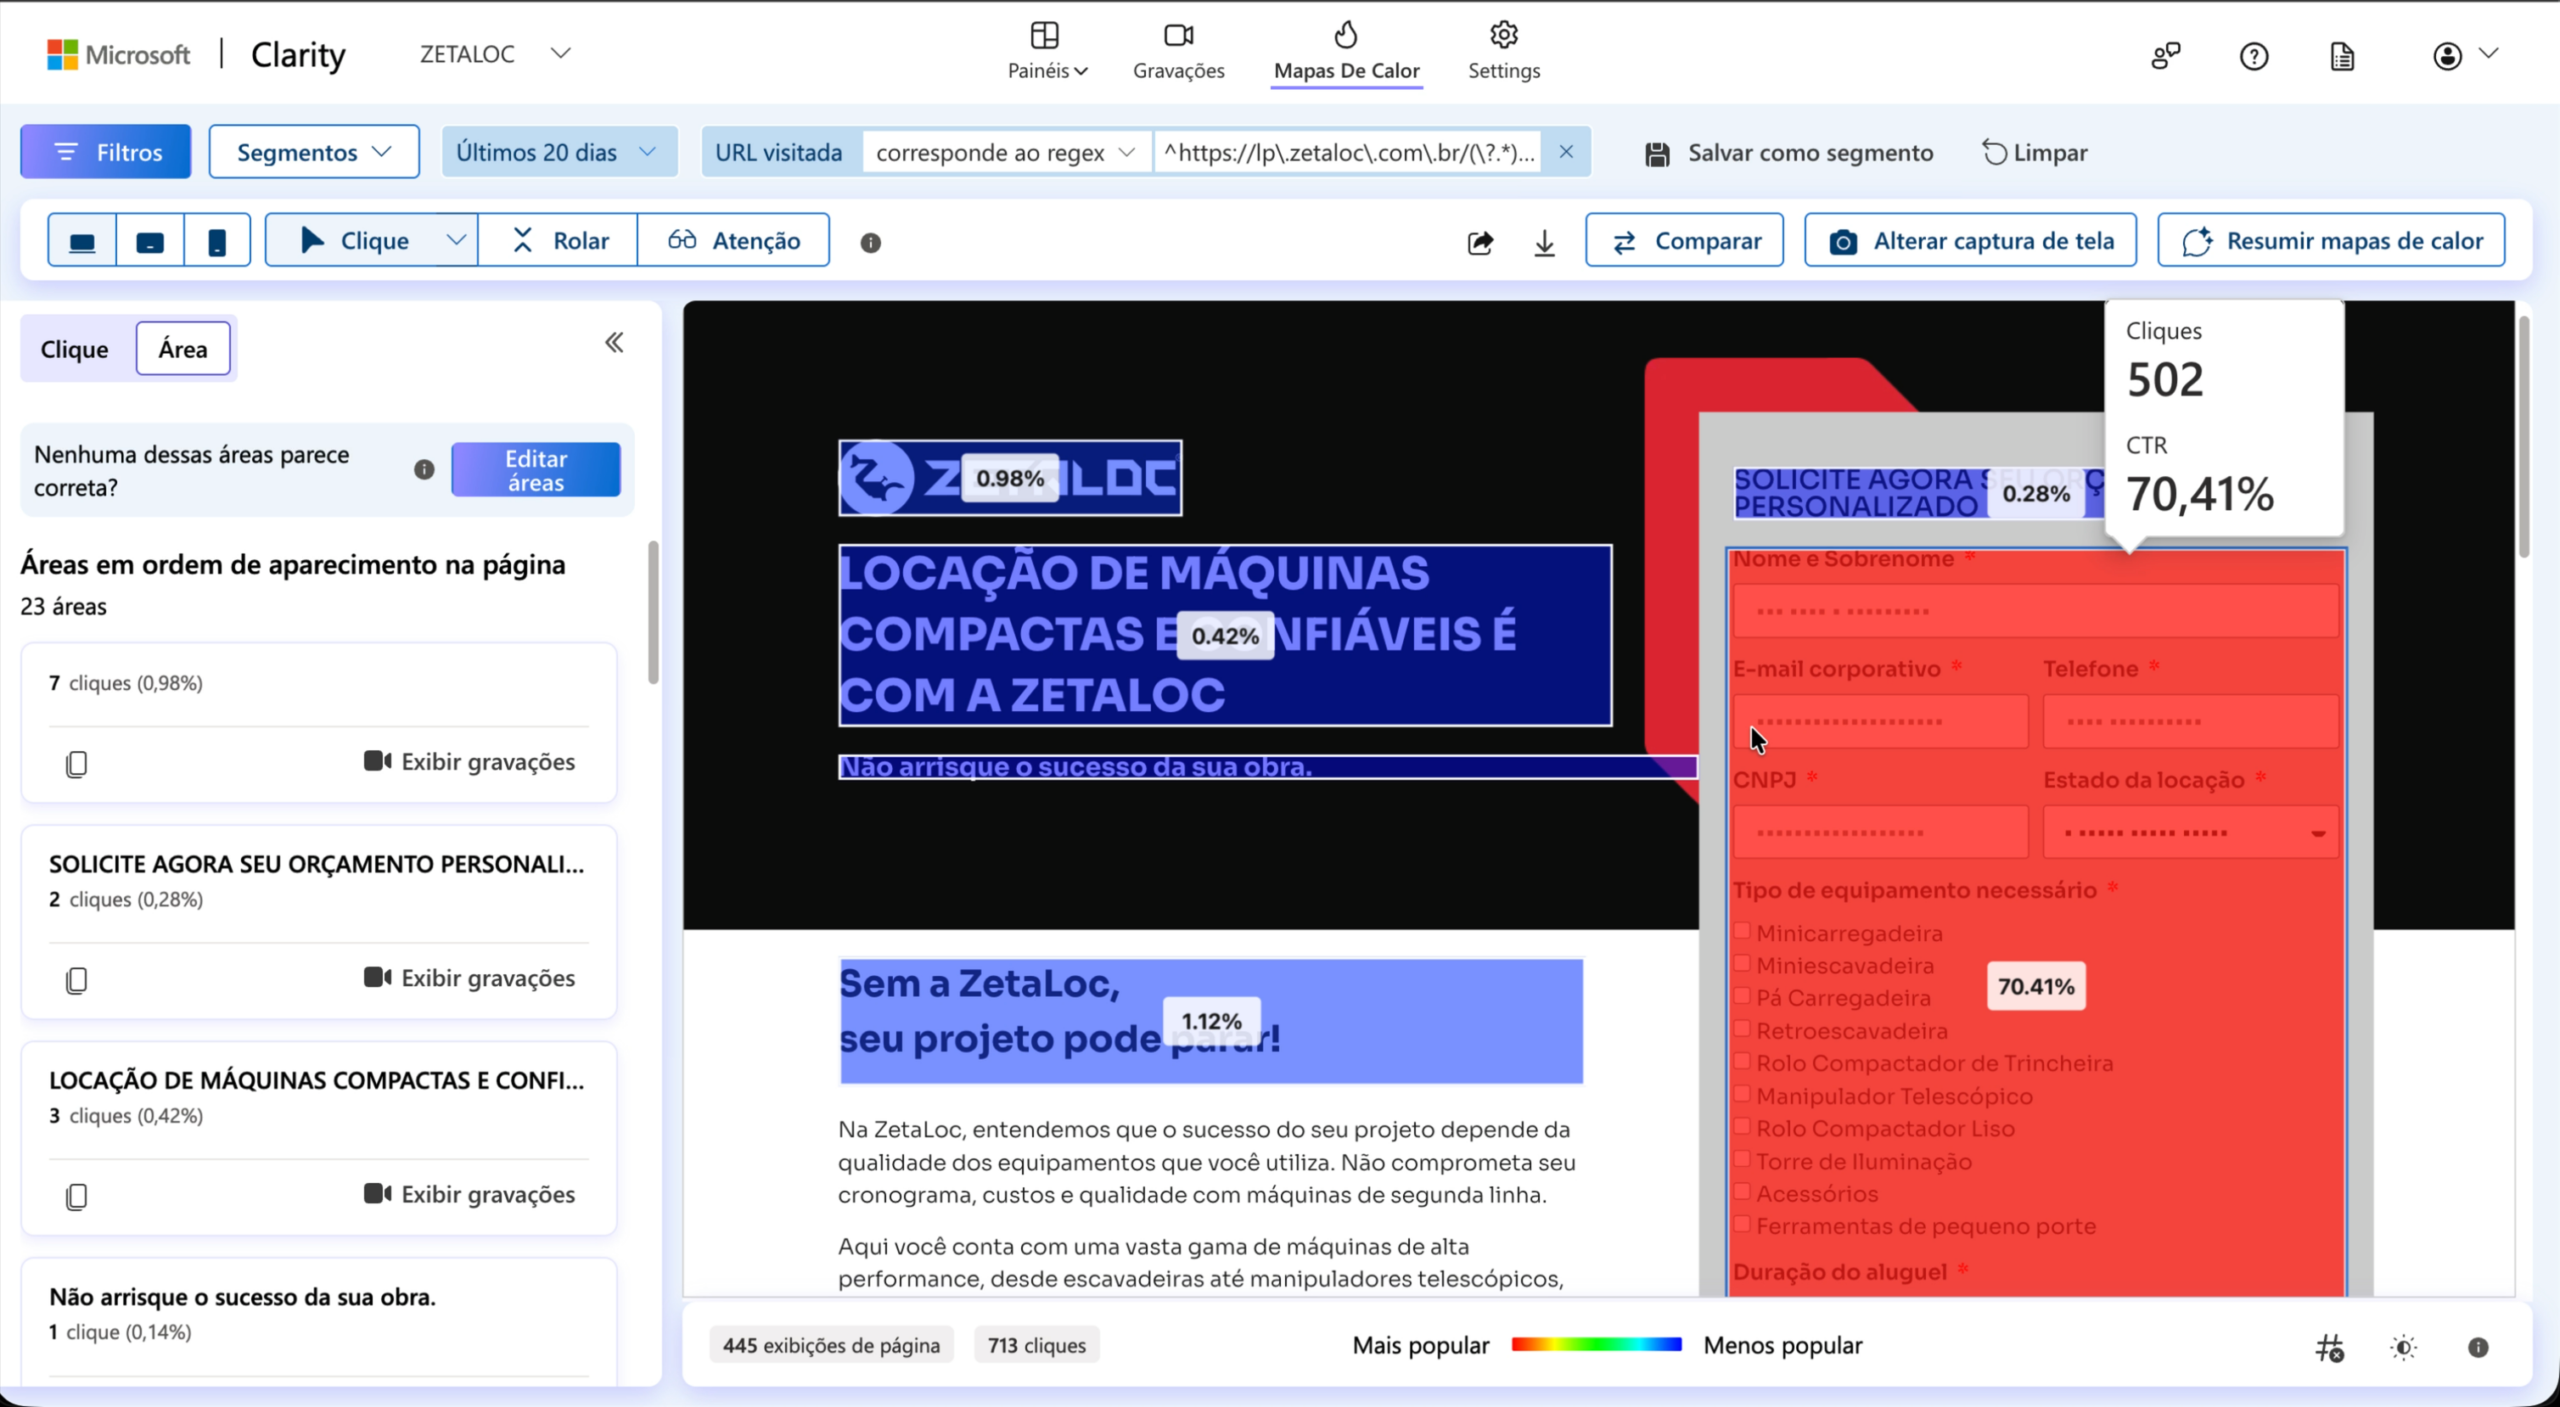Click the 1.12% heatmap area label
Viewport: 2560px width, 1407px height.
coord(1211,1021)
